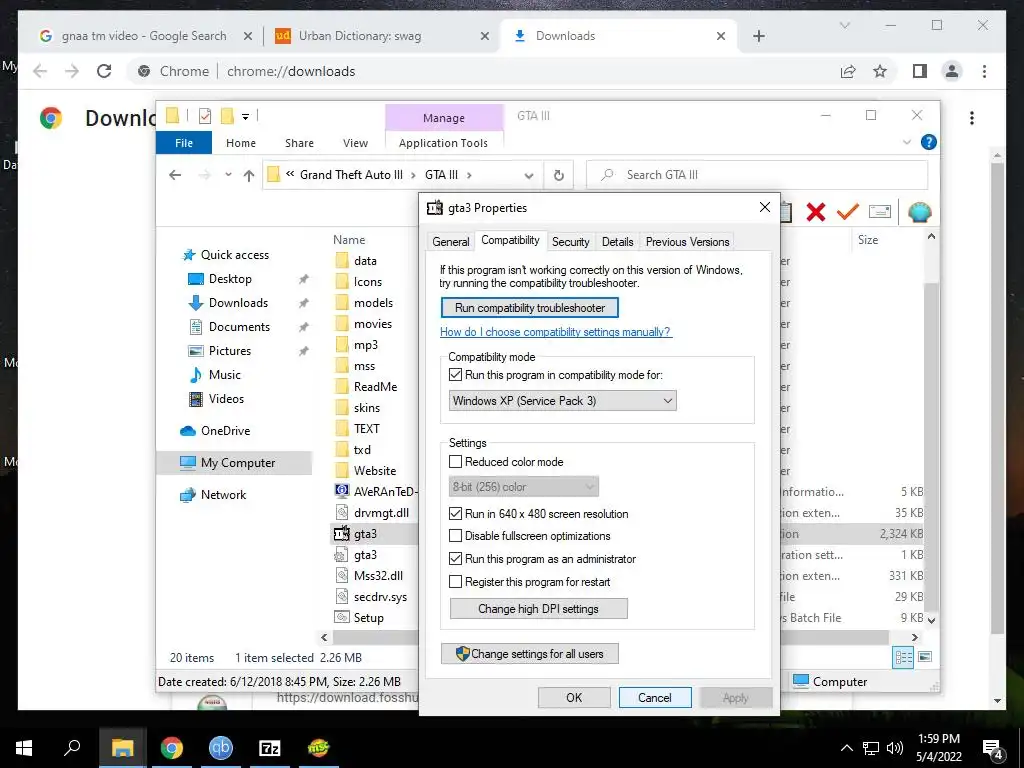Click the blue shell icon in Explorer toolbar
1024x768 pixels.
[920, 212]
